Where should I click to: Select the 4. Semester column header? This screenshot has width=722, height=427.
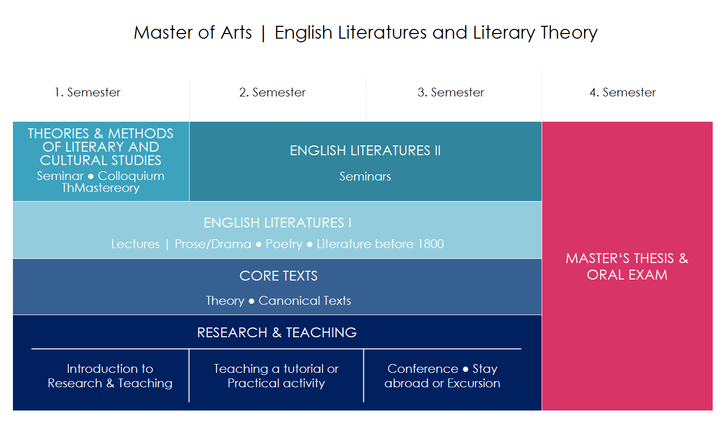pos(623,93)
